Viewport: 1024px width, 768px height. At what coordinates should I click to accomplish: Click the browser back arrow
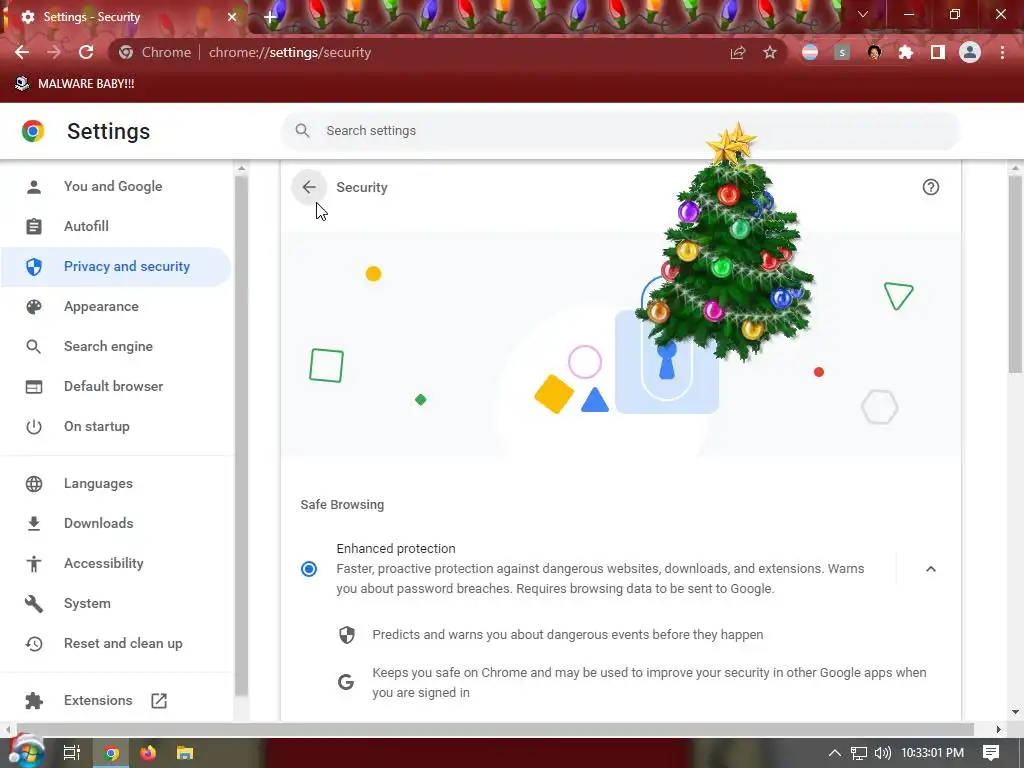(22, 52)
